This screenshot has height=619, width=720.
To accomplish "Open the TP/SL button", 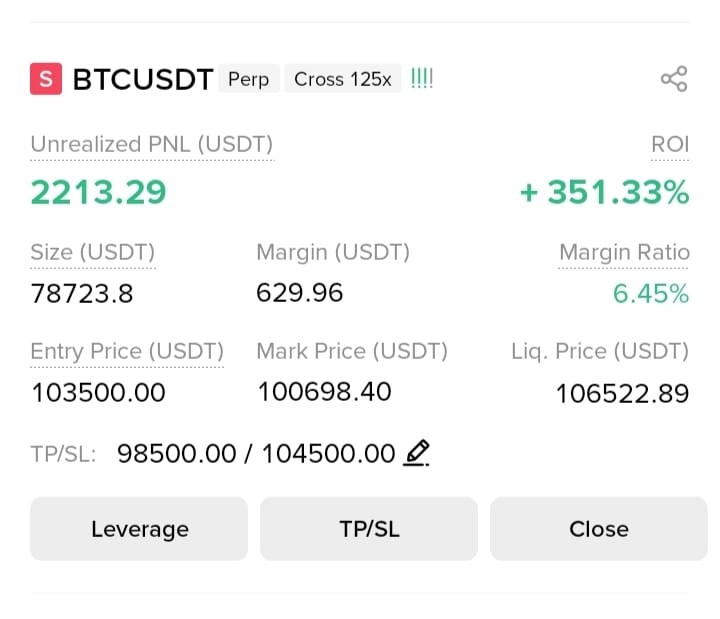I will (x=369, y=529).
